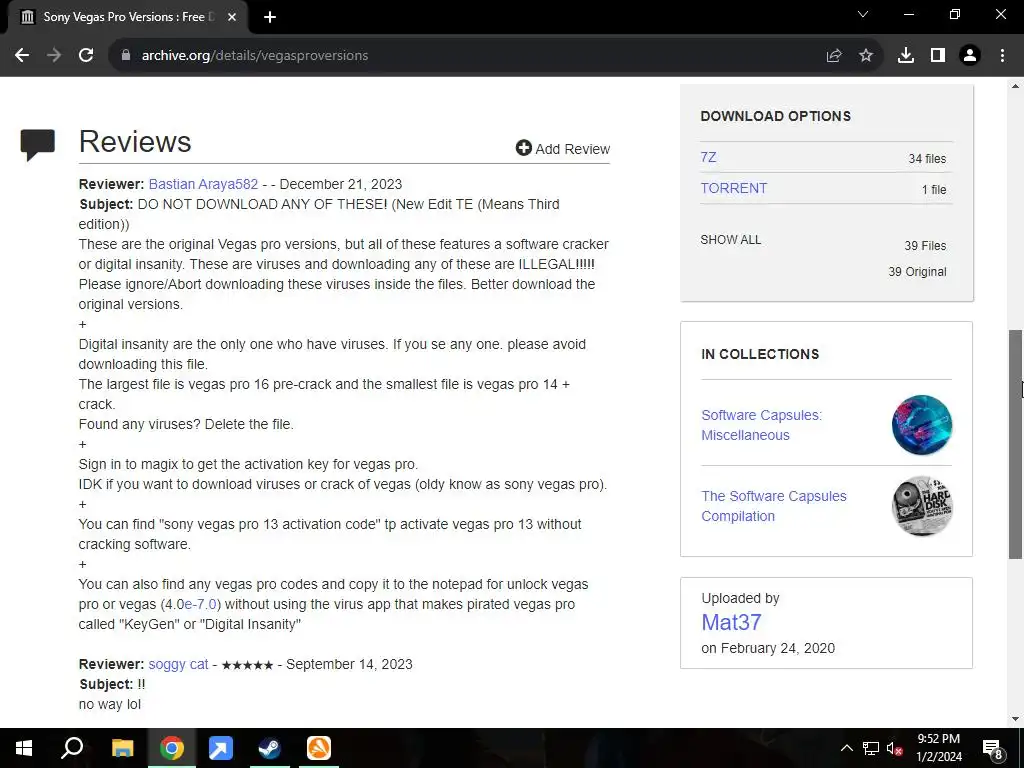Bookmark this page with the star icon

click(866, 56)
